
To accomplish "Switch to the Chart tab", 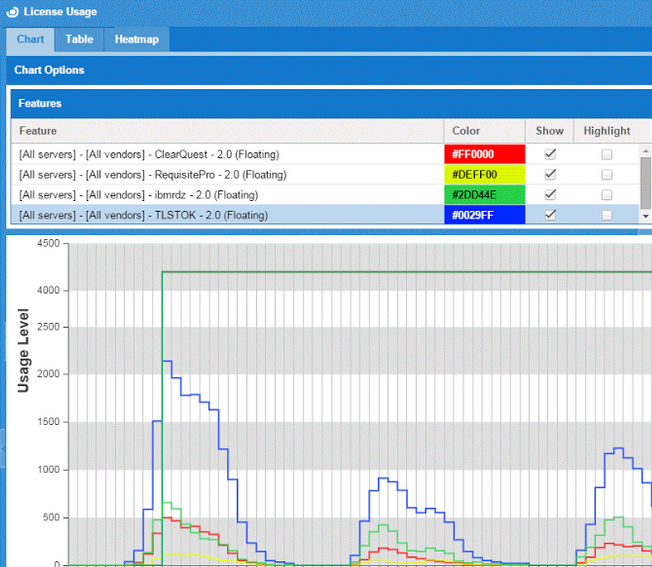I will 30,40.
